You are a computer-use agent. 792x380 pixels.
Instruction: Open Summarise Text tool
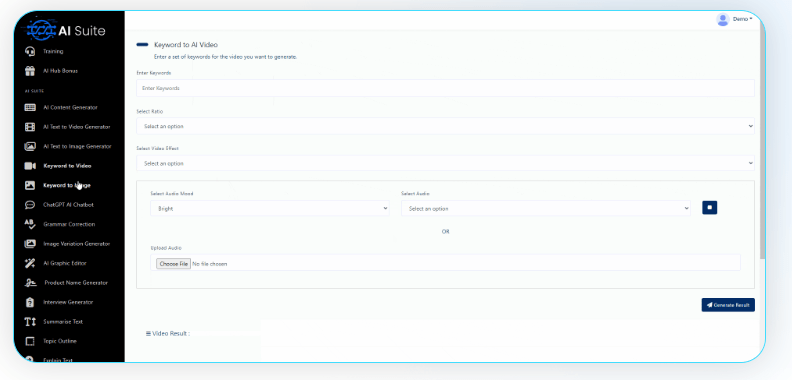[63, 321]
